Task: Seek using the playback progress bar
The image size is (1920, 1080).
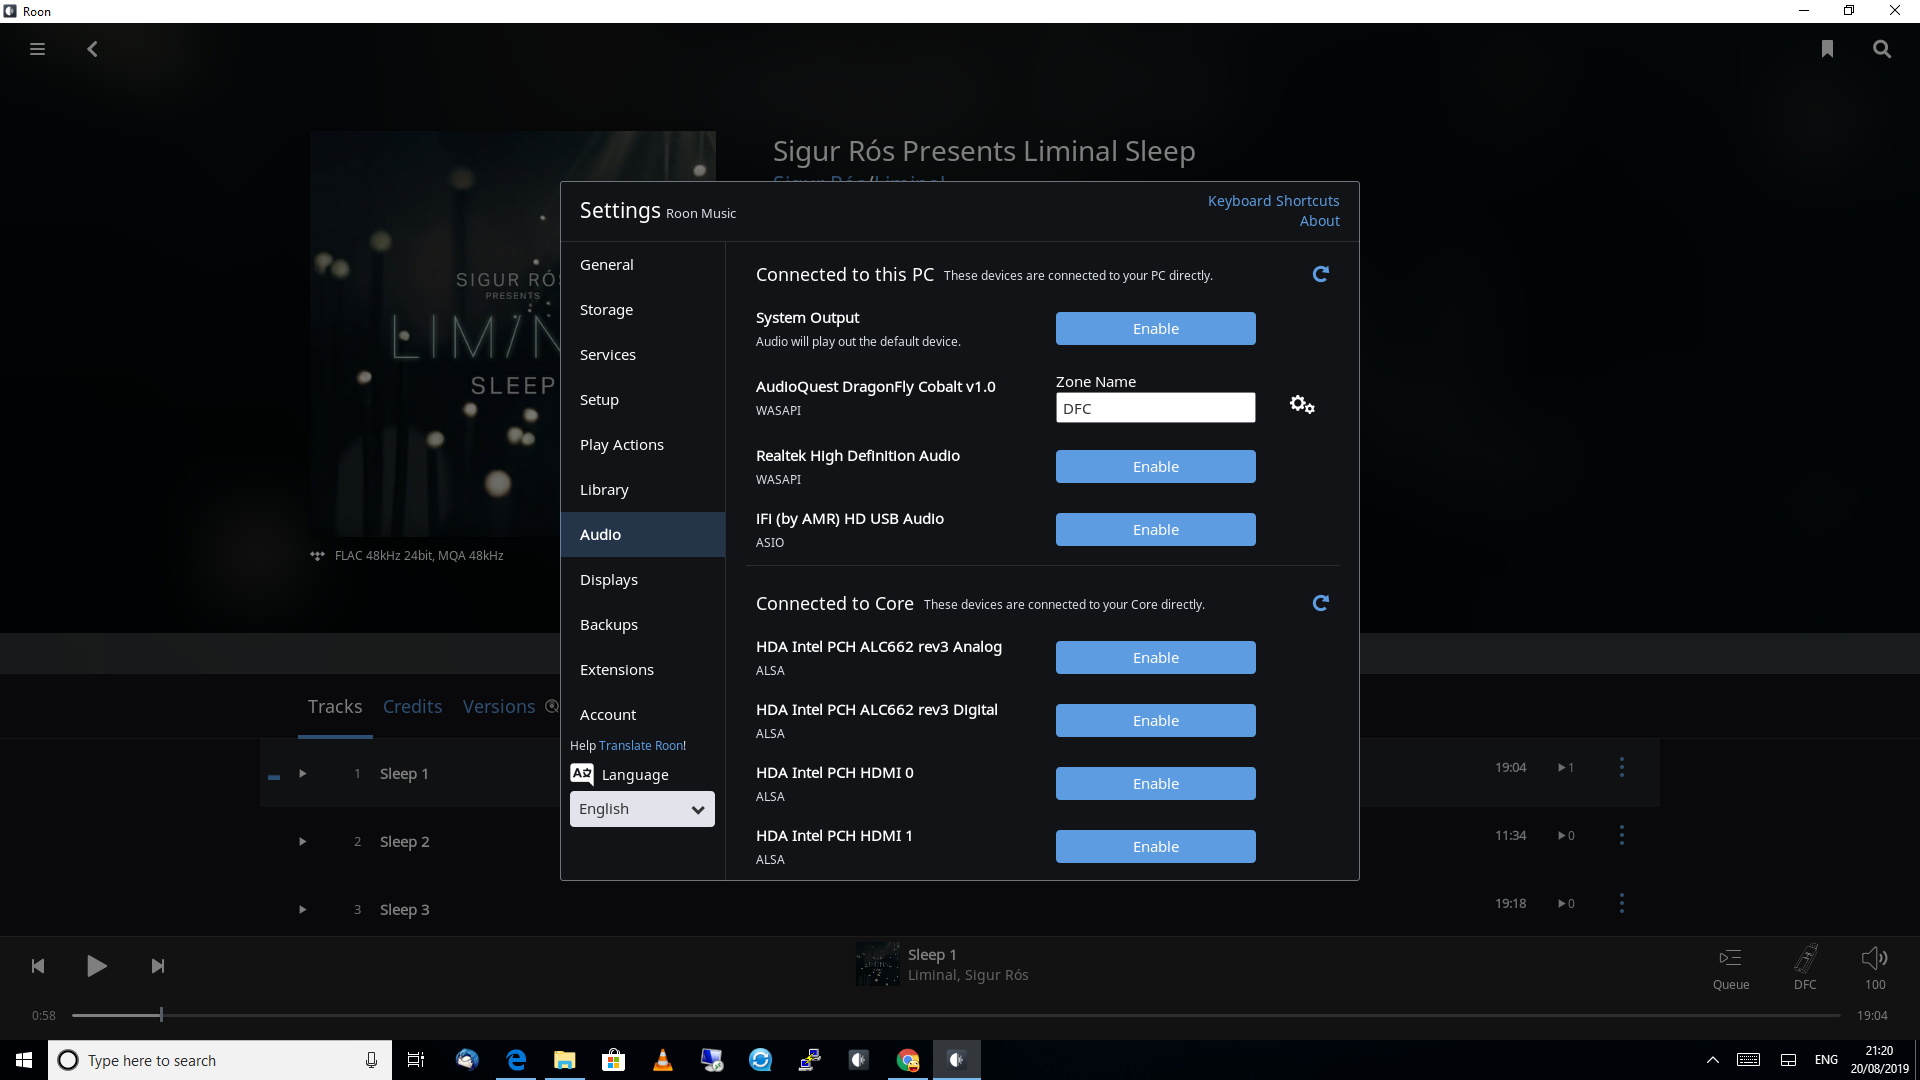Action: pyautogui.click(x=956, y=1015)
